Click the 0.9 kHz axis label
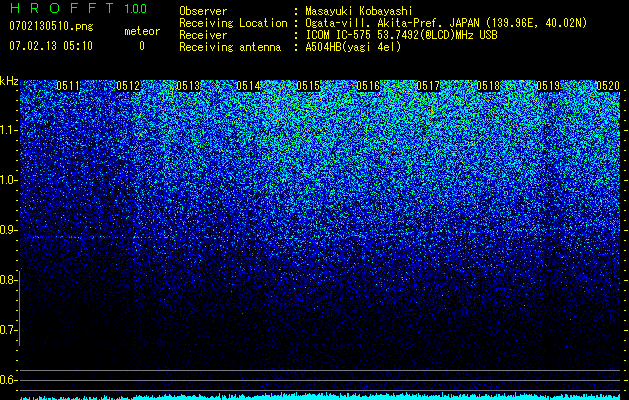 8,230
